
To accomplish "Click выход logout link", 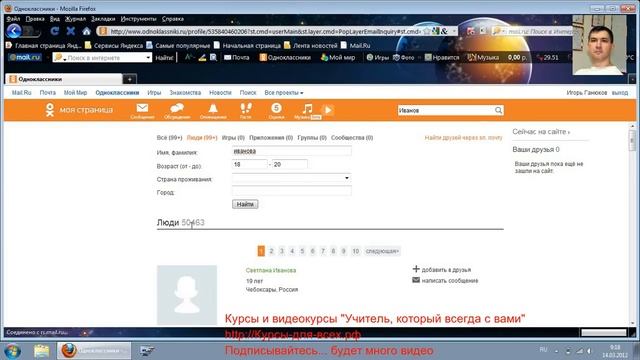I will coord(620,93).
